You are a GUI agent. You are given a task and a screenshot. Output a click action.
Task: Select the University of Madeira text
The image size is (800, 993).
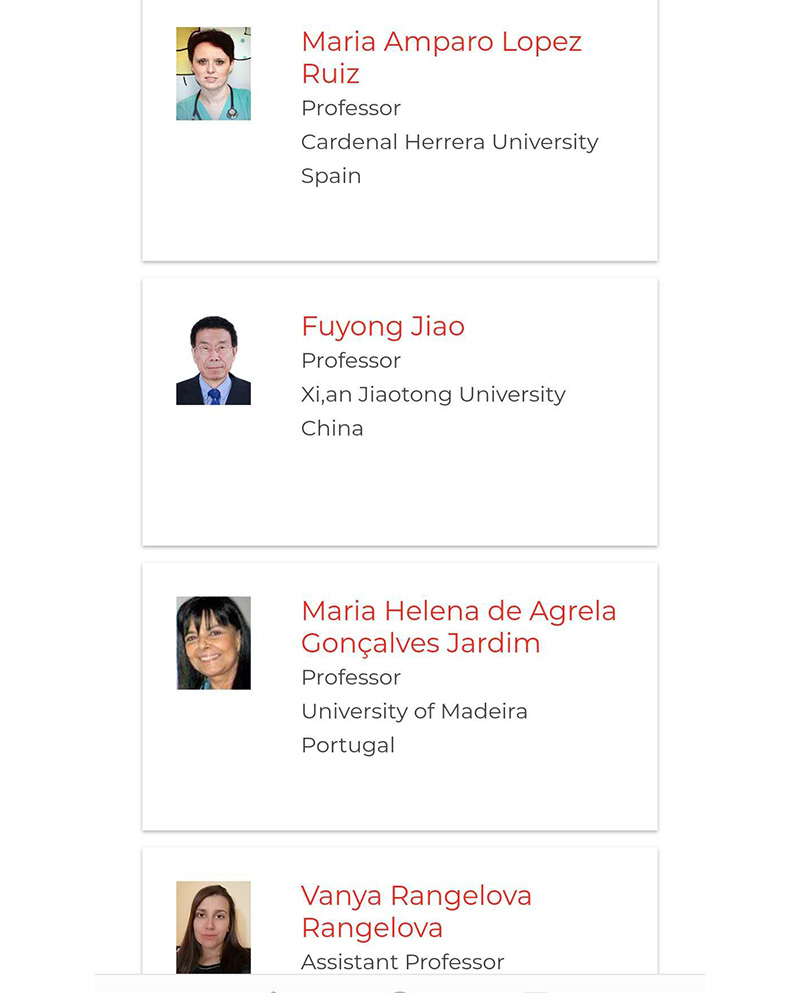coord(414,711)
